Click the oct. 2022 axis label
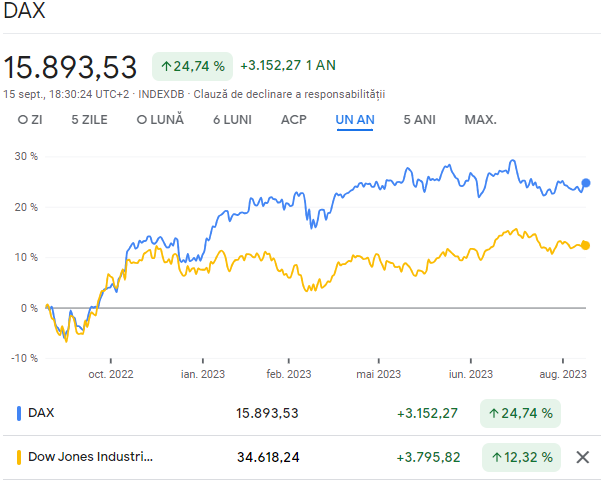 click(111, 374)
